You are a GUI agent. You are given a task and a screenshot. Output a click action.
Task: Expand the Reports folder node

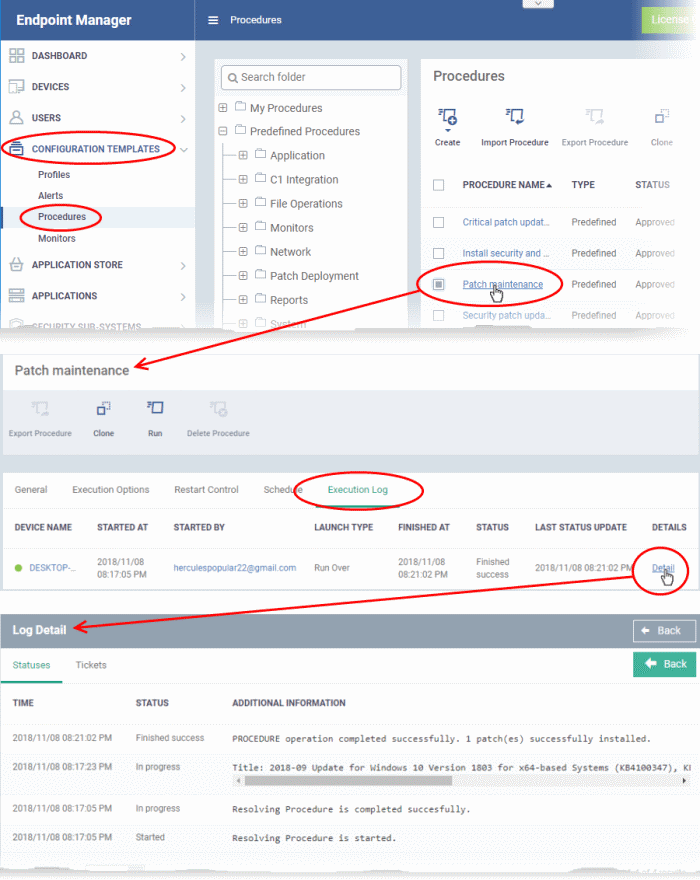click(243, 300)
